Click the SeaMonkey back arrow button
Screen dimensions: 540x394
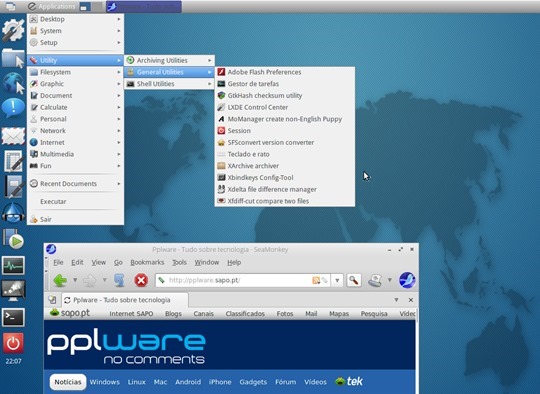click(60, 280)
